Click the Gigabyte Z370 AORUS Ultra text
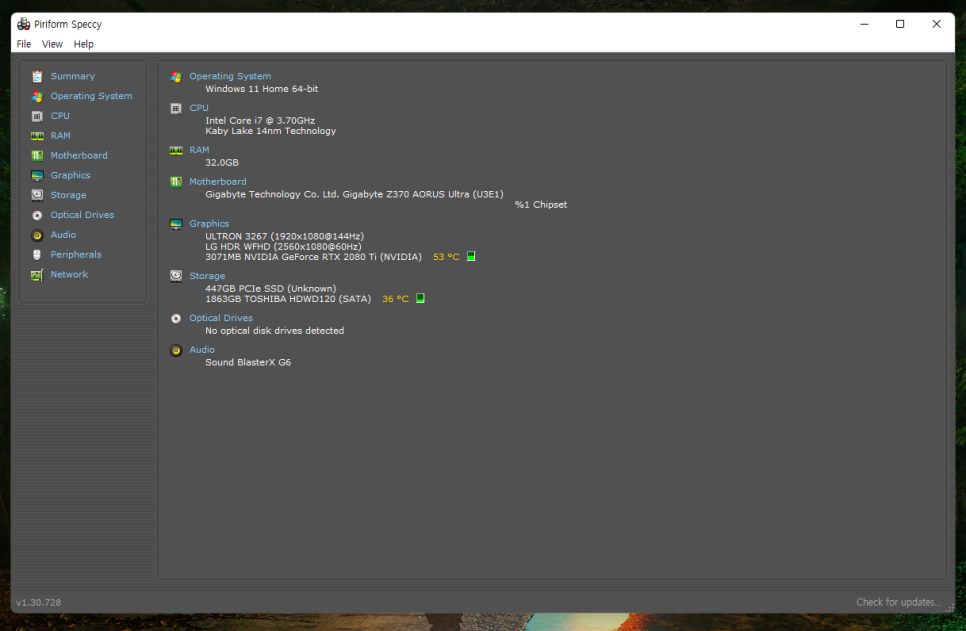 point(354,194)
